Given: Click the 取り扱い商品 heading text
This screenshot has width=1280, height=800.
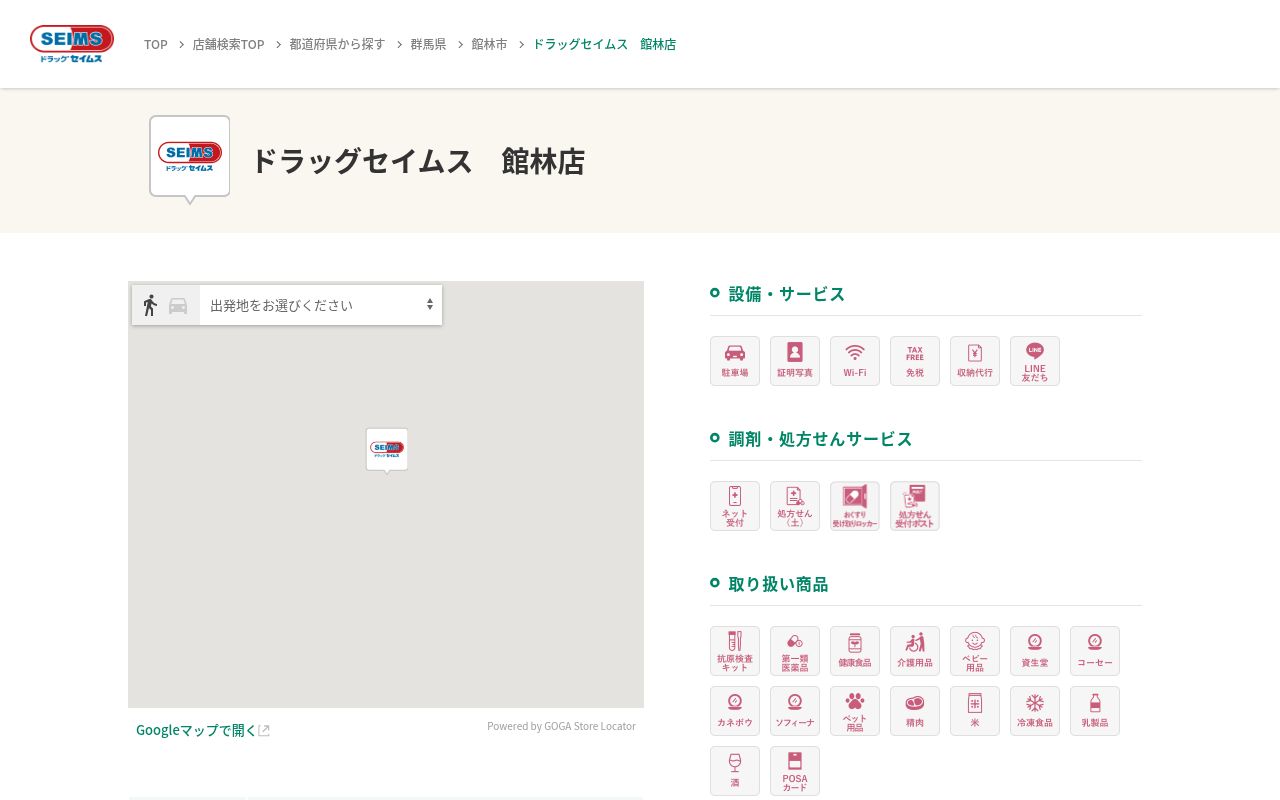Looking at the screenshot, I should coord(779,584).
